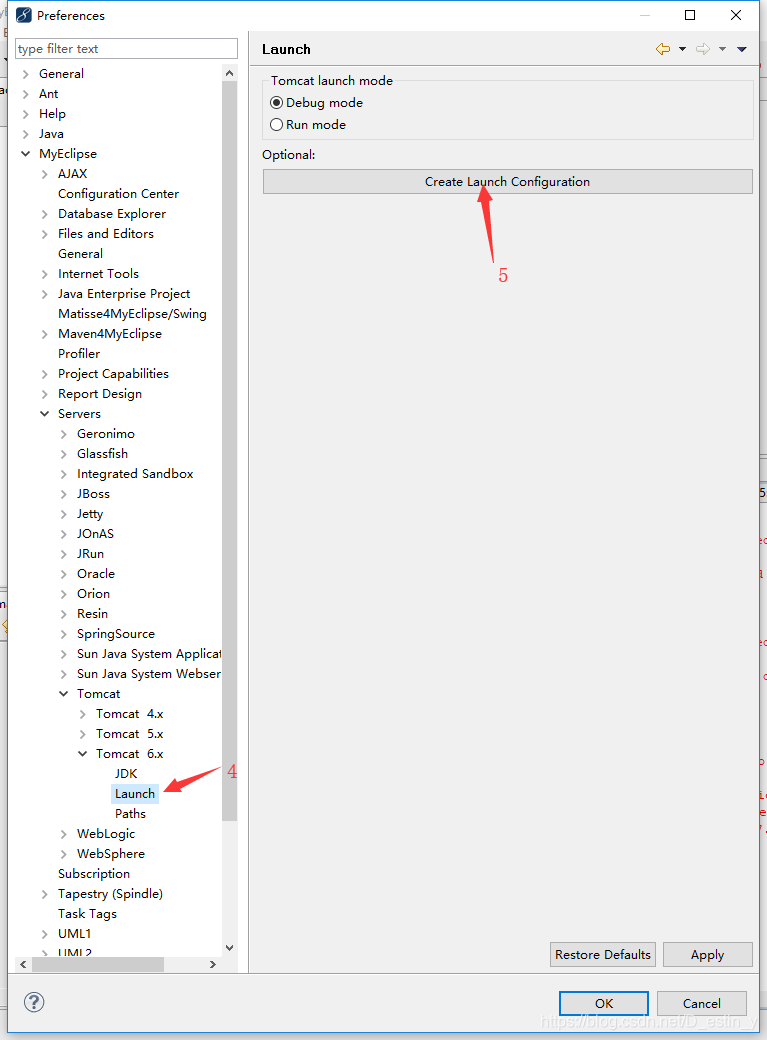
Task: Expand the Help tree node
Action: [26, 114]
